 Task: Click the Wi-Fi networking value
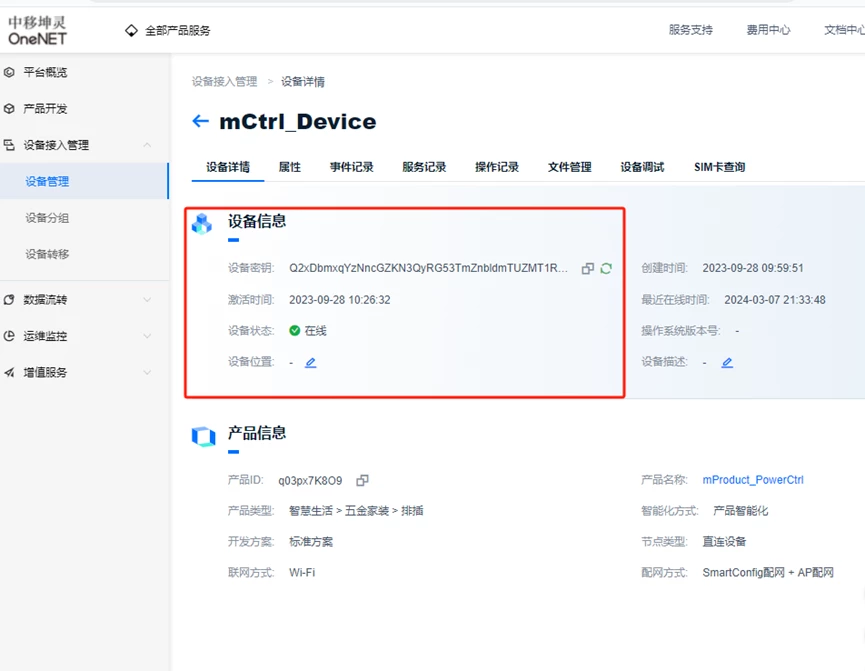click(x=302, y=573)
